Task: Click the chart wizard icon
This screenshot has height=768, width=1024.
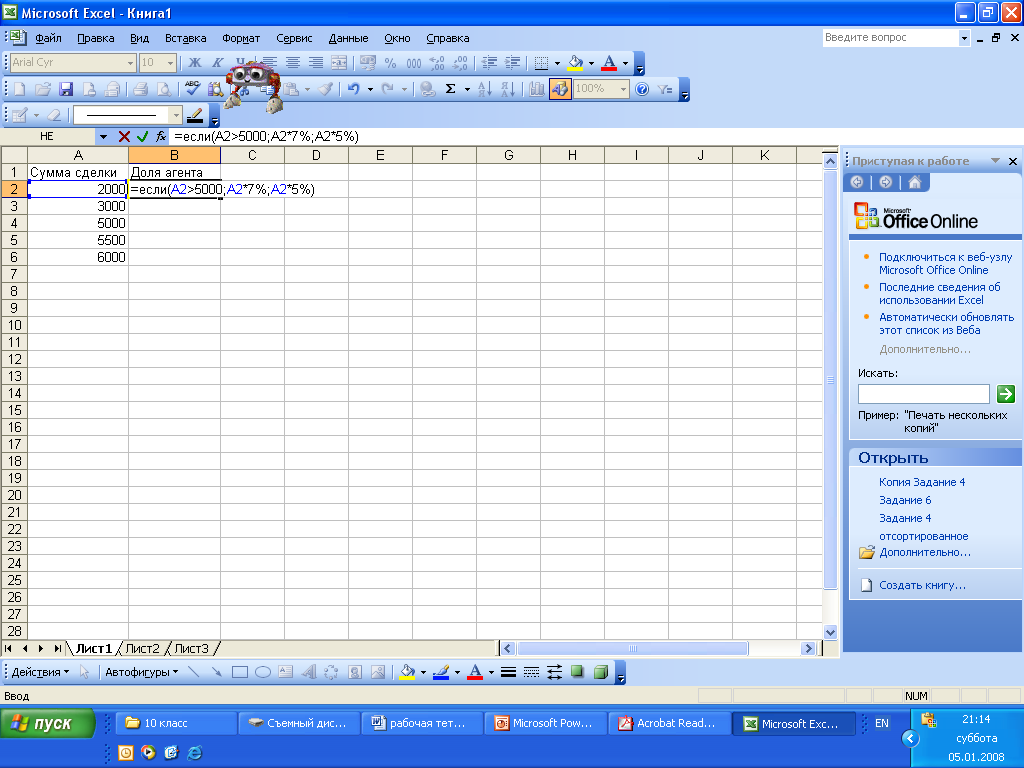Action: coord(537,89)
